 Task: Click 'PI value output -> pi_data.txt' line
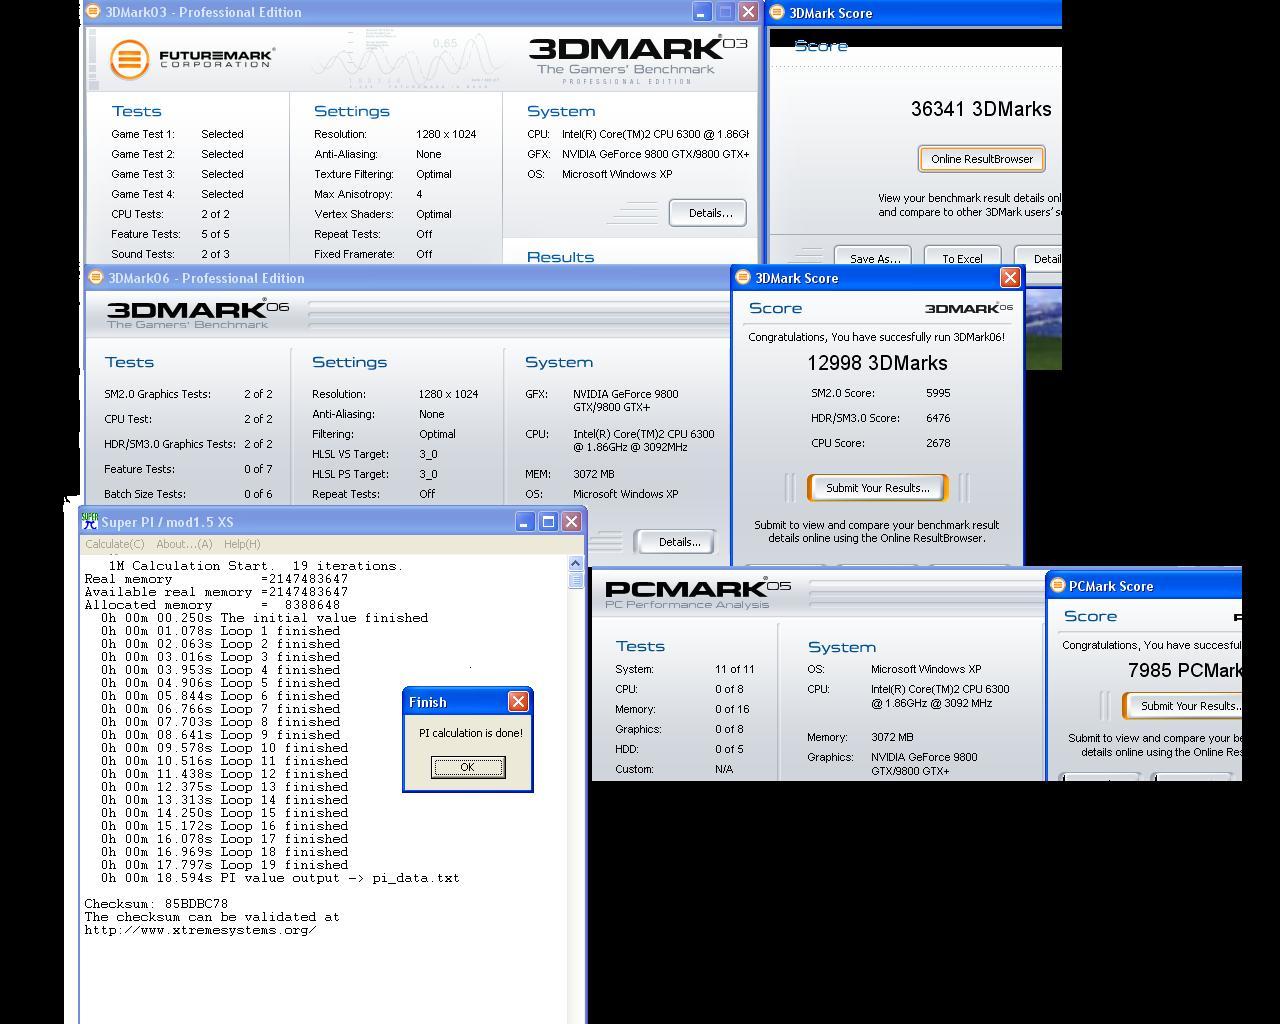(280, 878)
